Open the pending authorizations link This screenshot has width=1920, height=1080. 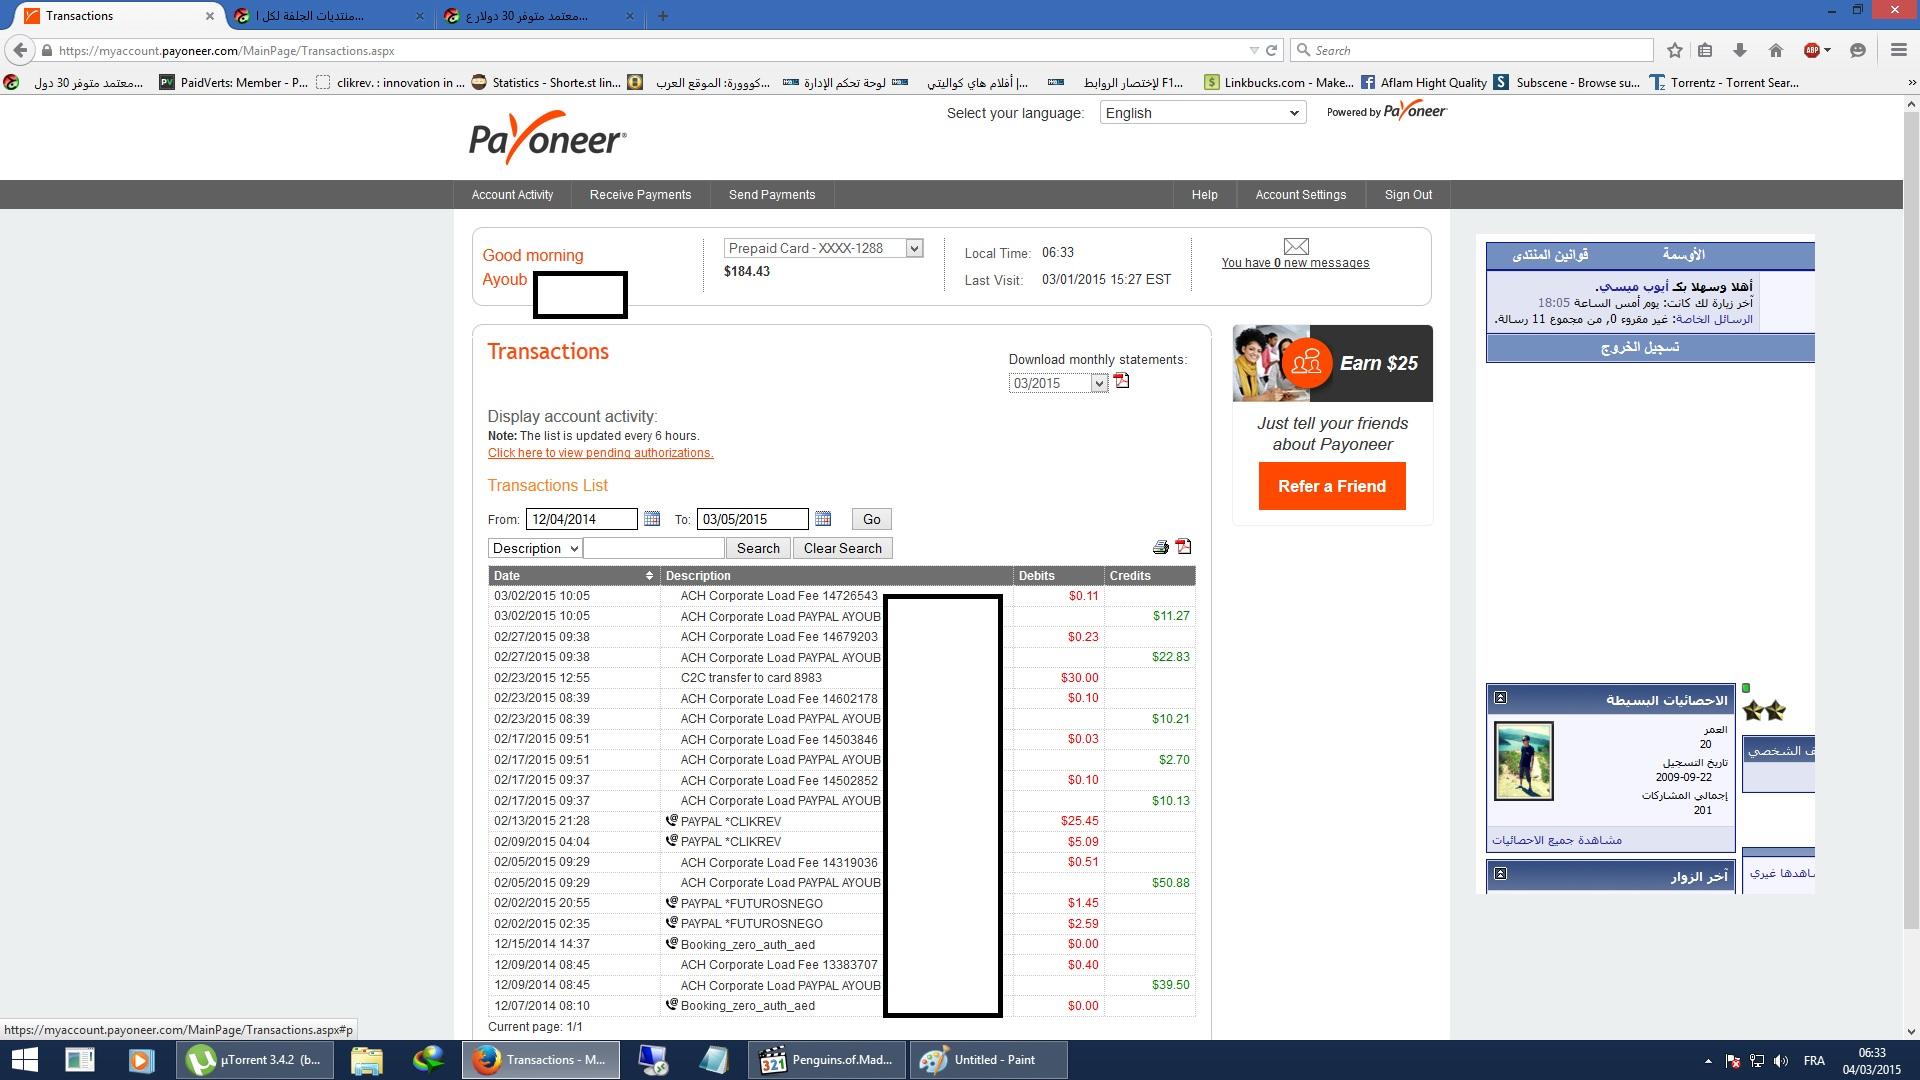[600, 453]
